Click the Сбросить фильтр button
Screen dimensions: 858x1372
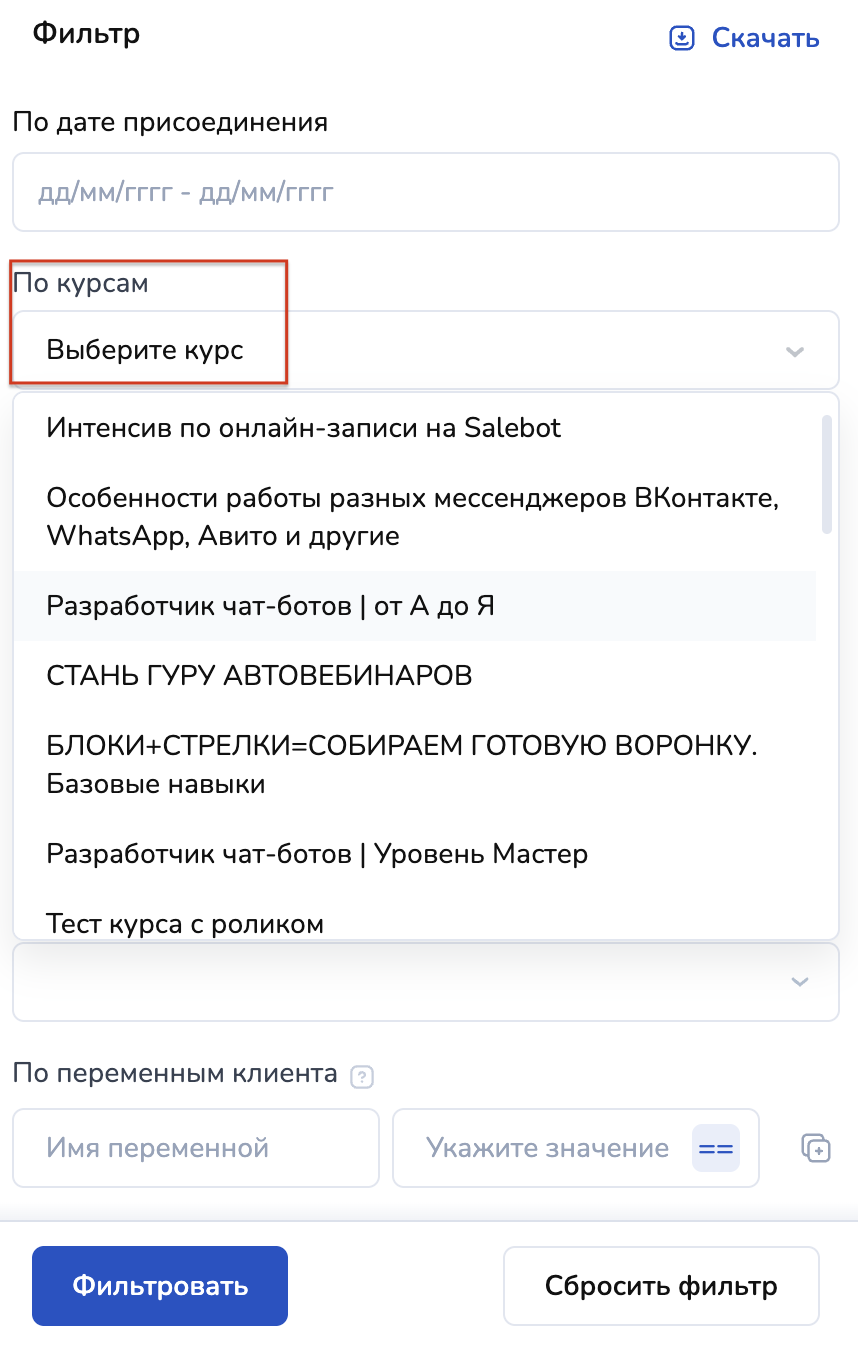coord(661,1285)
